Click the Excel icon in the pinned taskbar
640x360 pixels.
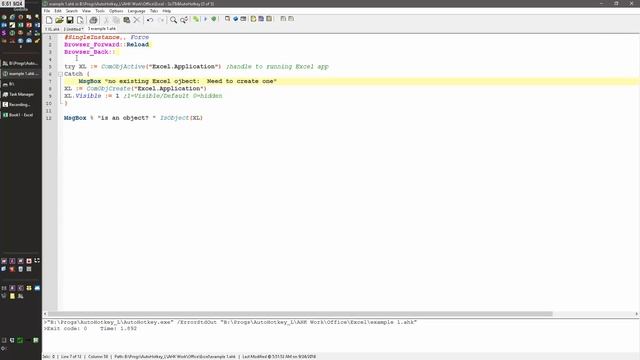click(x=20, y=25)
